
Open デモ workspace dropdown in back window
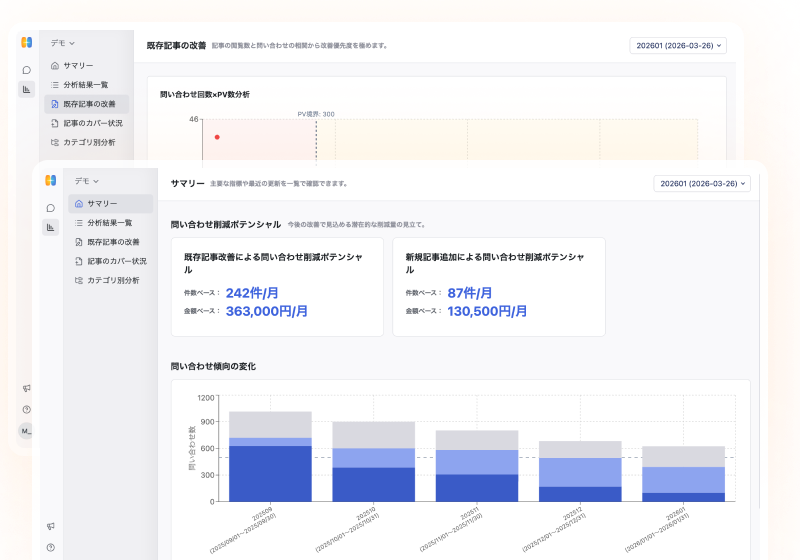pos(63,43)
